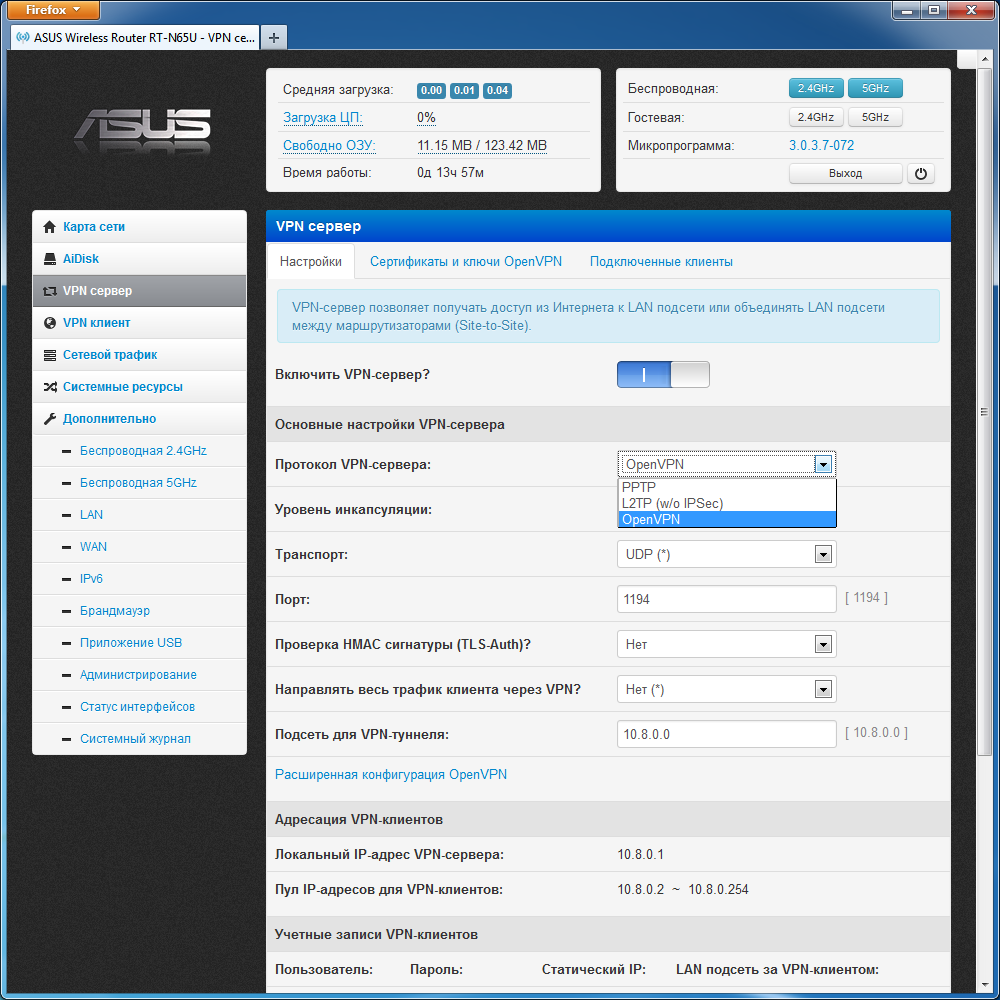The image size is (1000, 1000).
Task: Click the power icon button next to Выход
Action: (920, 173)
